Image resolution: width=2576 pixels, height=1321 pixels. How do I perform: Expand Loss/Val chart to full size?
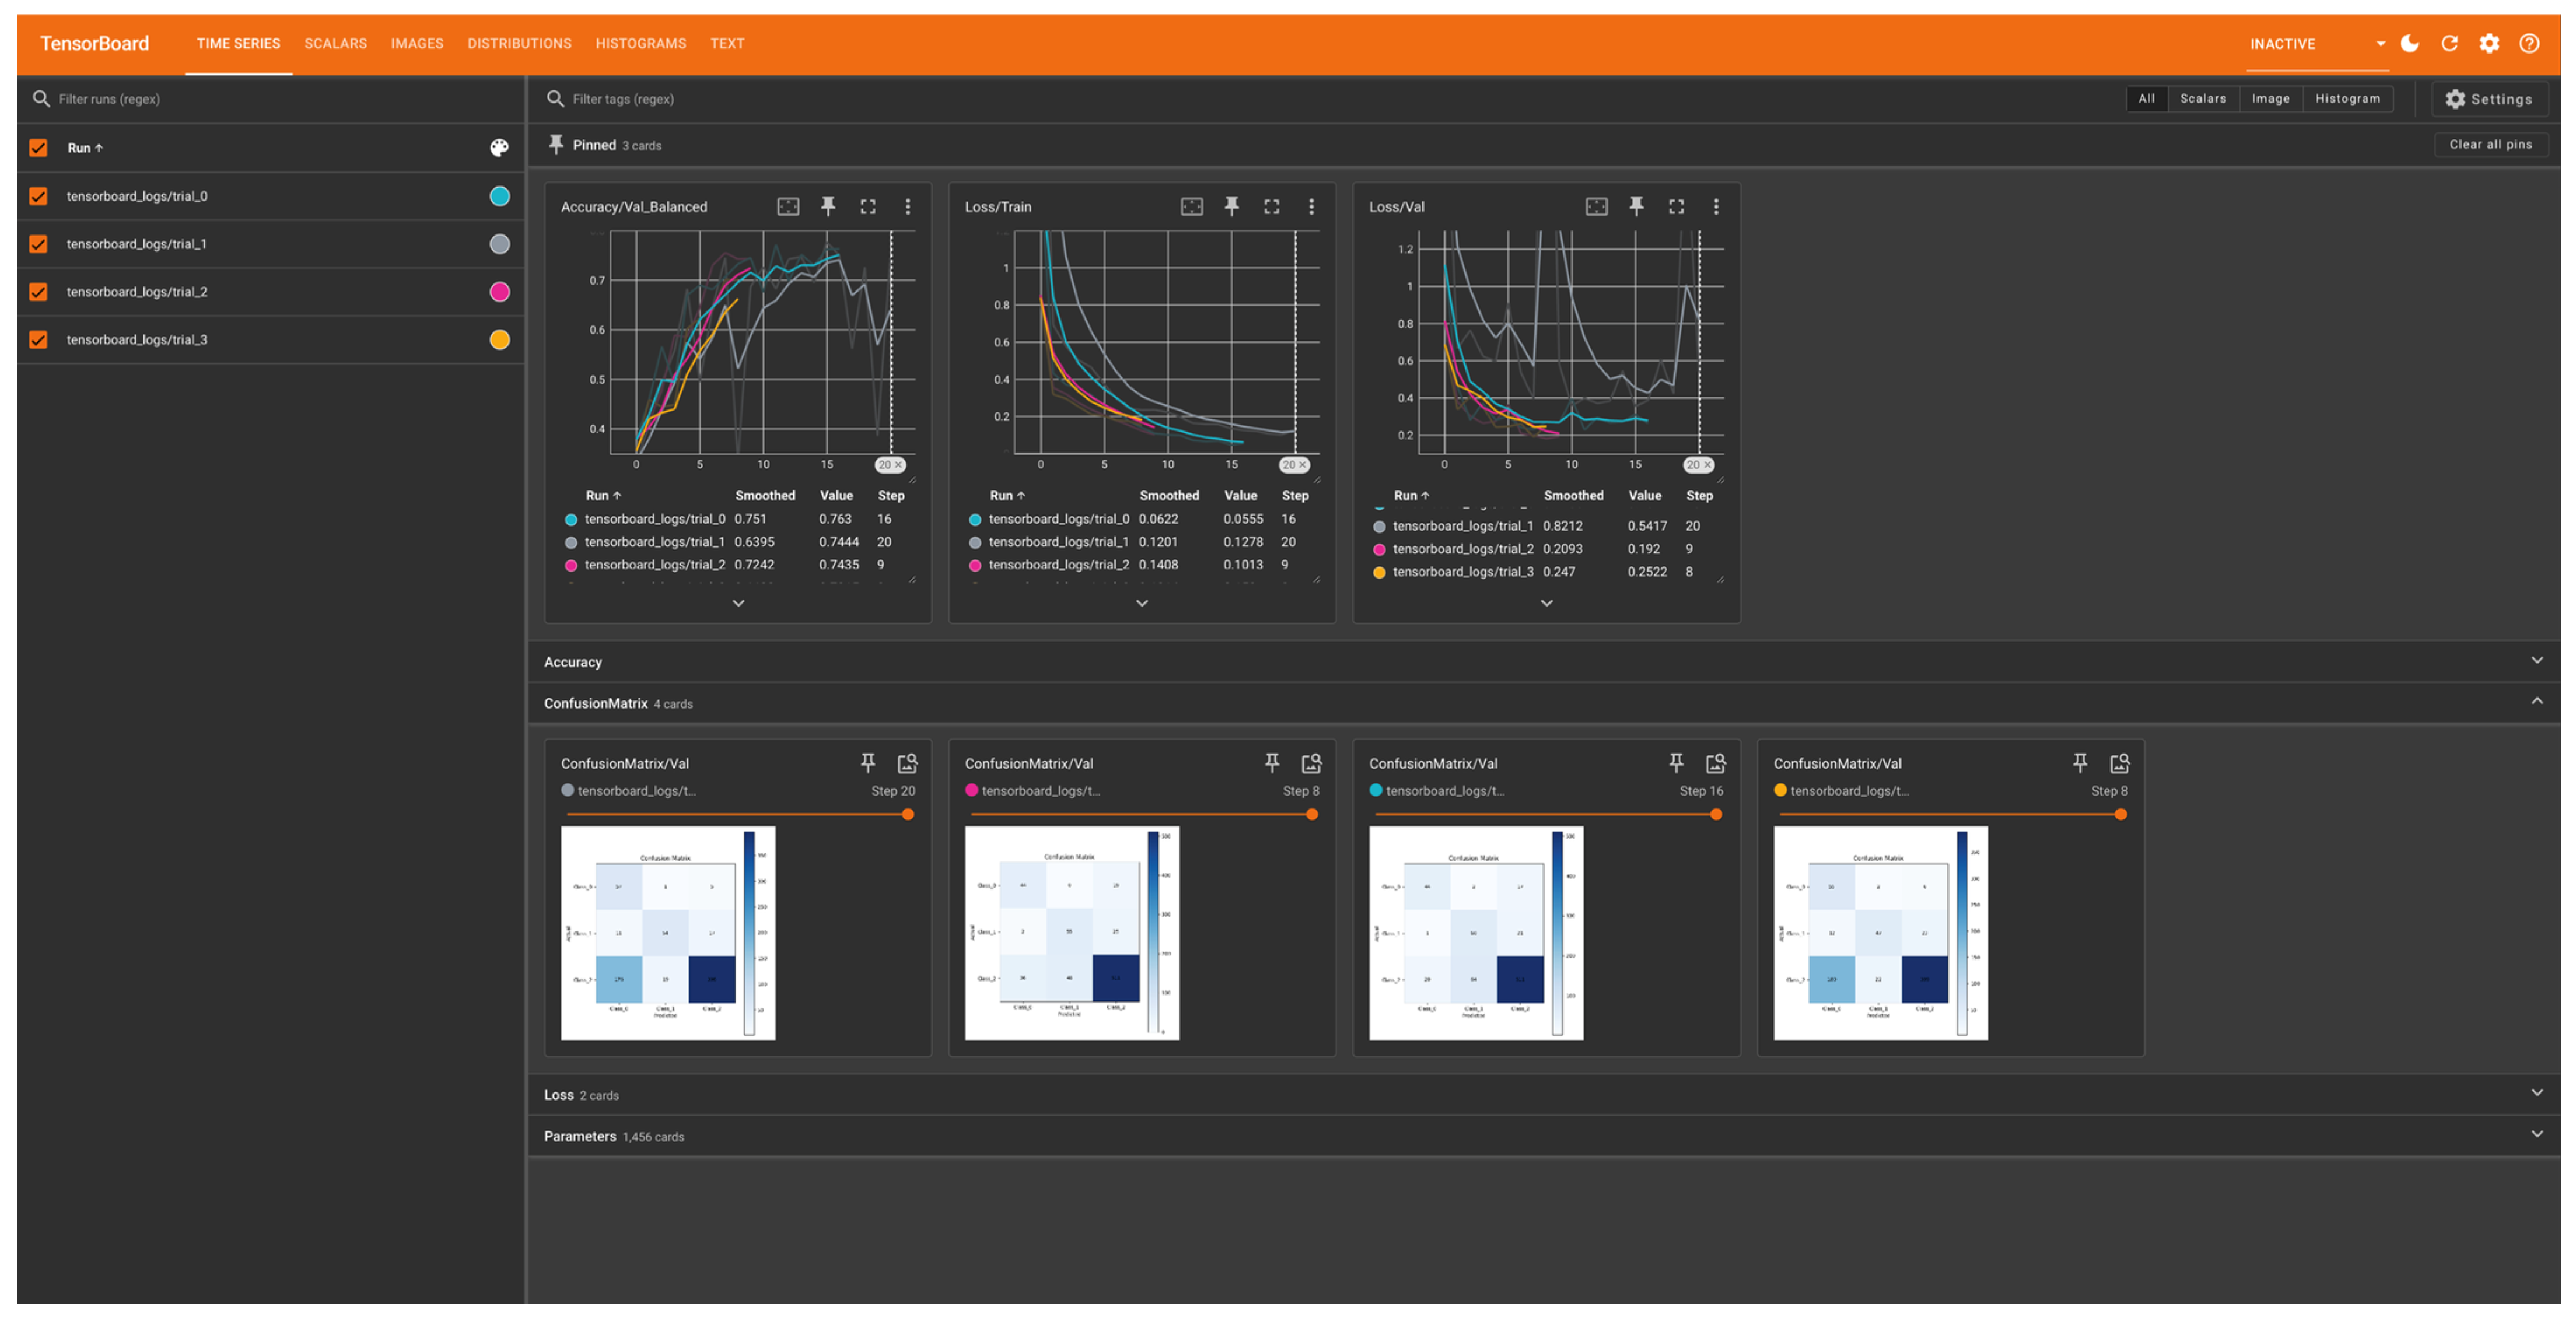tap(1676, 206)
